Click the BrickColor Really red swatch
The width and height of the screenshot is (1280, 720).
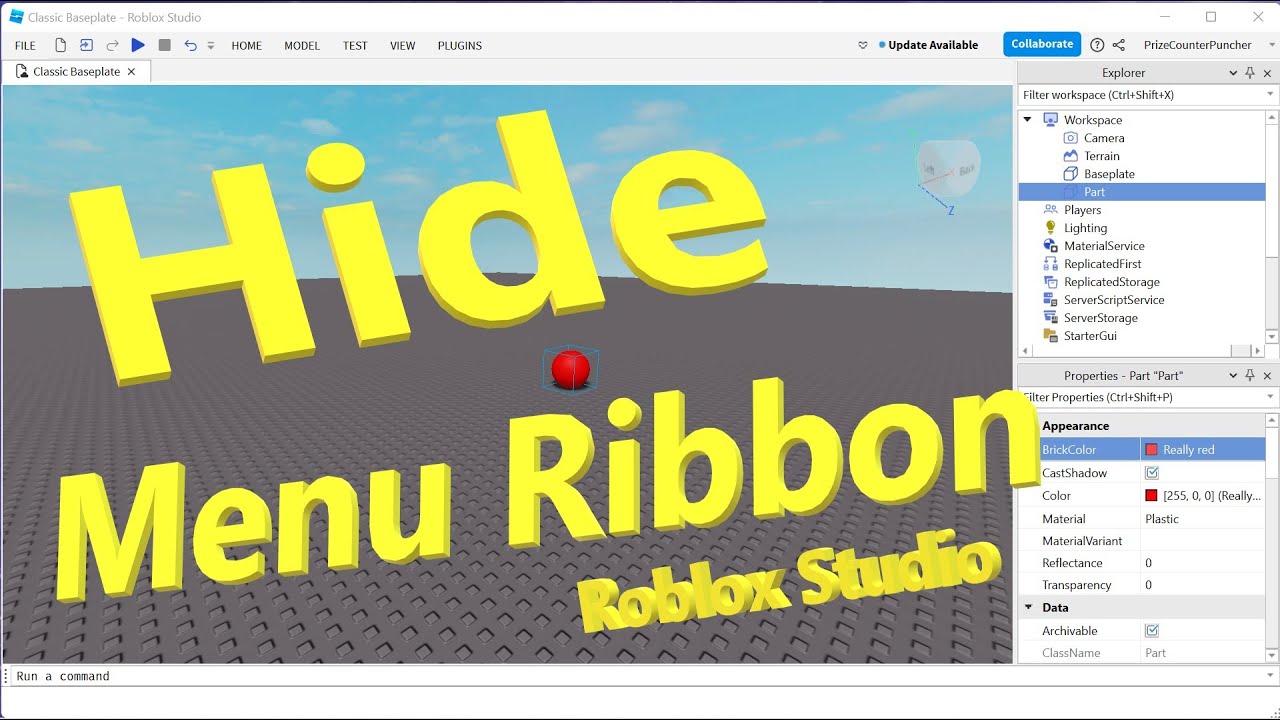tap(1151, 450)
